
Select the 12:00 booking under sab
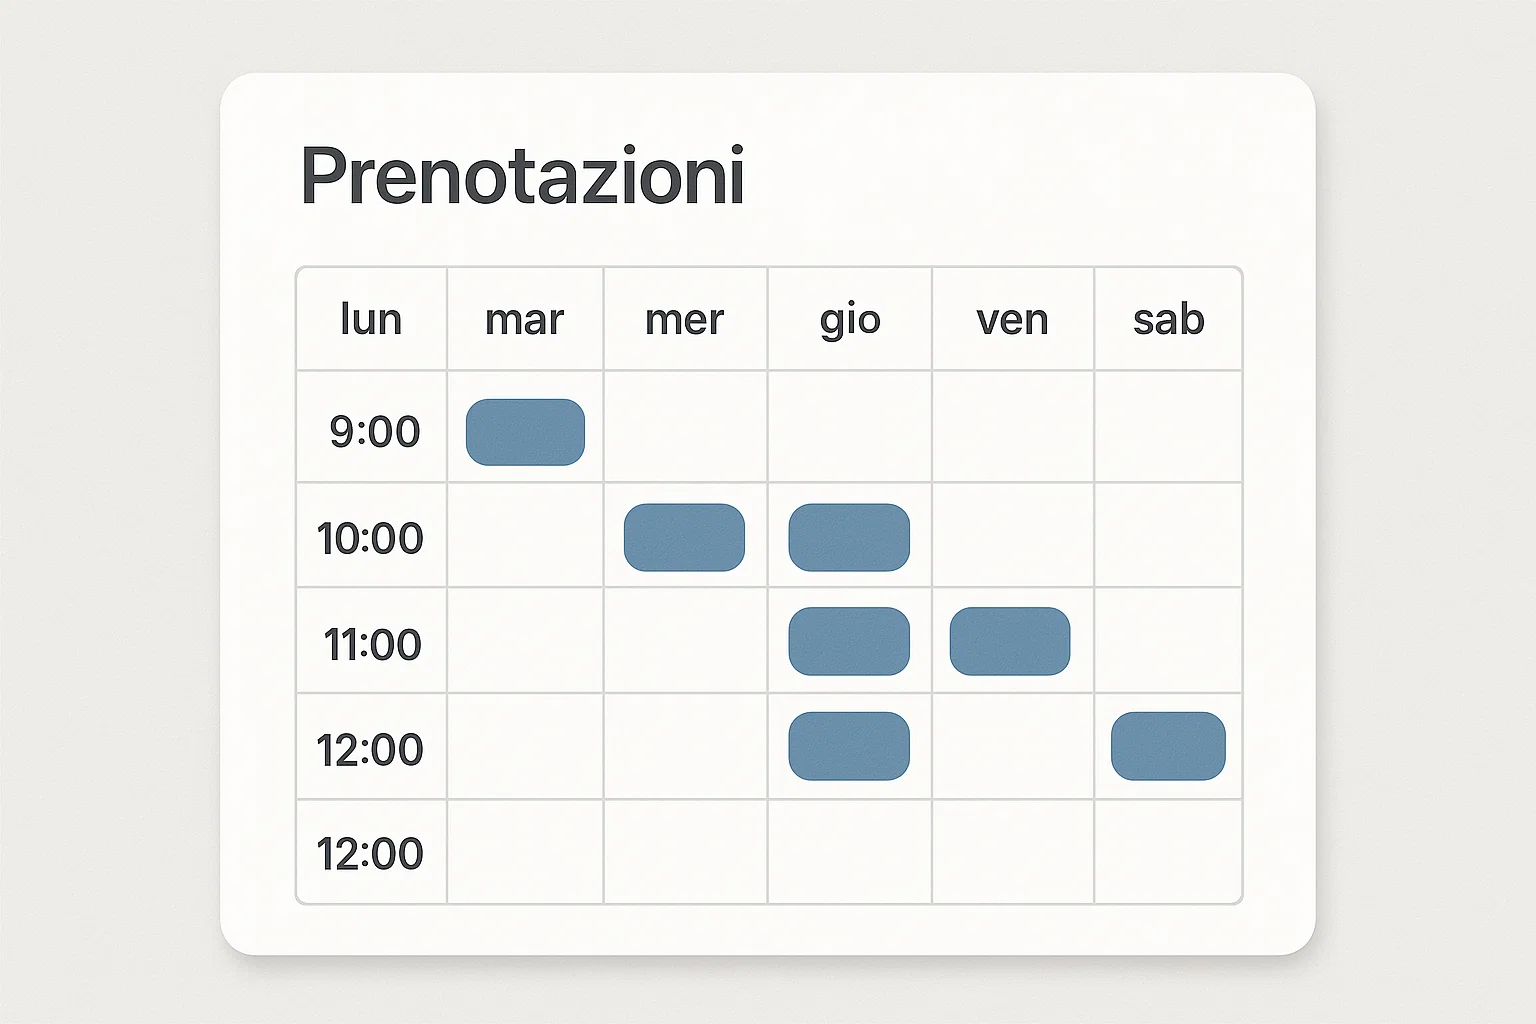click(x=1168, y=746)
